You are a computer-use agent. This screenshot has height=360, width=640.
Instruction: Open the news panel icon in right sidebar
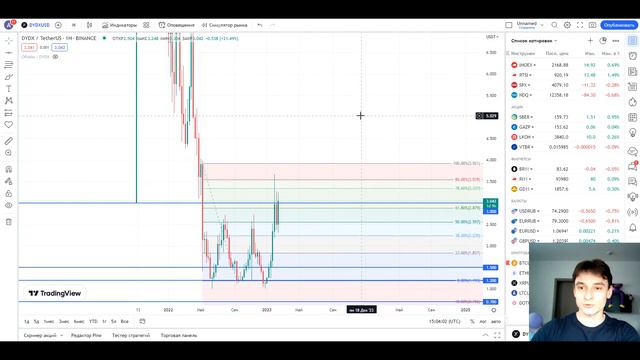(x=632, y=71)
